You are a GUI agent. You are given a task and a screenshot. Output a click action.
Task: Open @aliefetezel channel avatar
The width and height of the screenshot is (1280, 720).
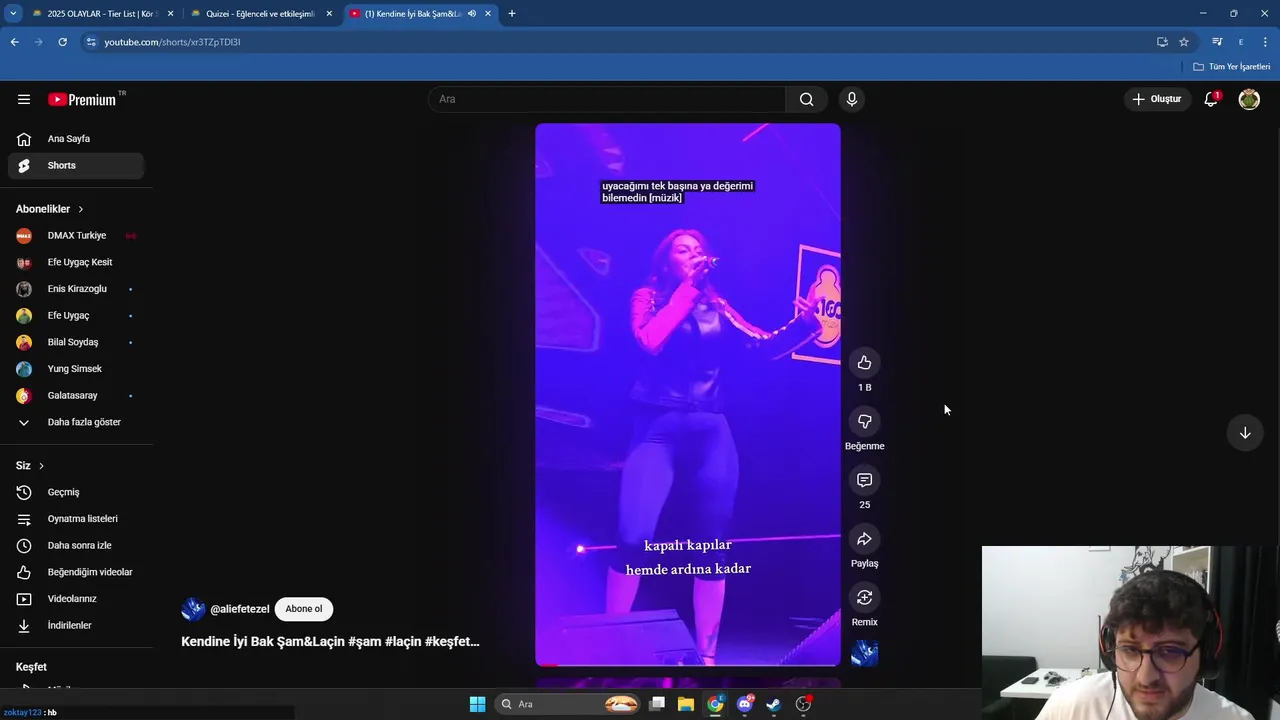pos(193,609)
